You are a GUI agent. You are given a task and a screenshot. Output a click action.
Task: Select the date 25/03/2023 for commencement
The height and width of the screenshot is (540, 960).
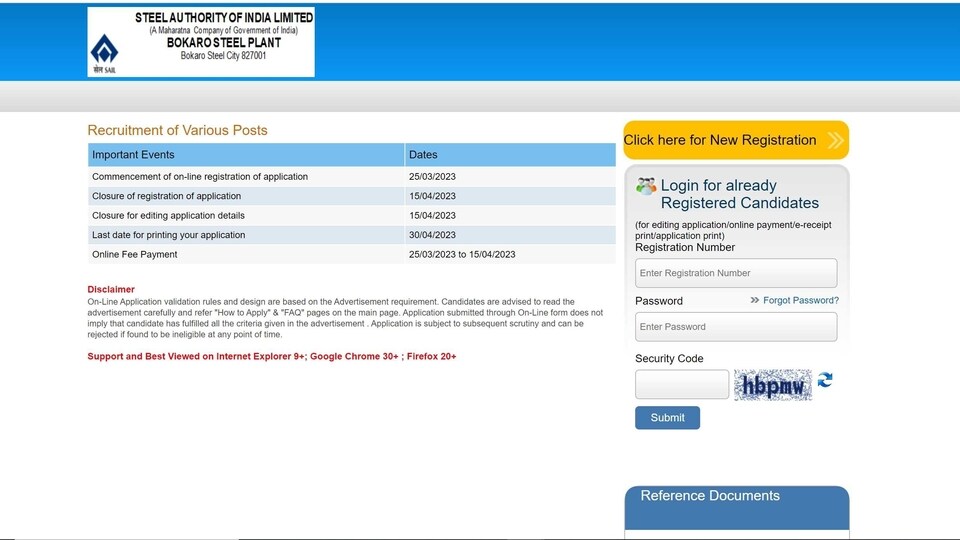click(x=432, y=176)
